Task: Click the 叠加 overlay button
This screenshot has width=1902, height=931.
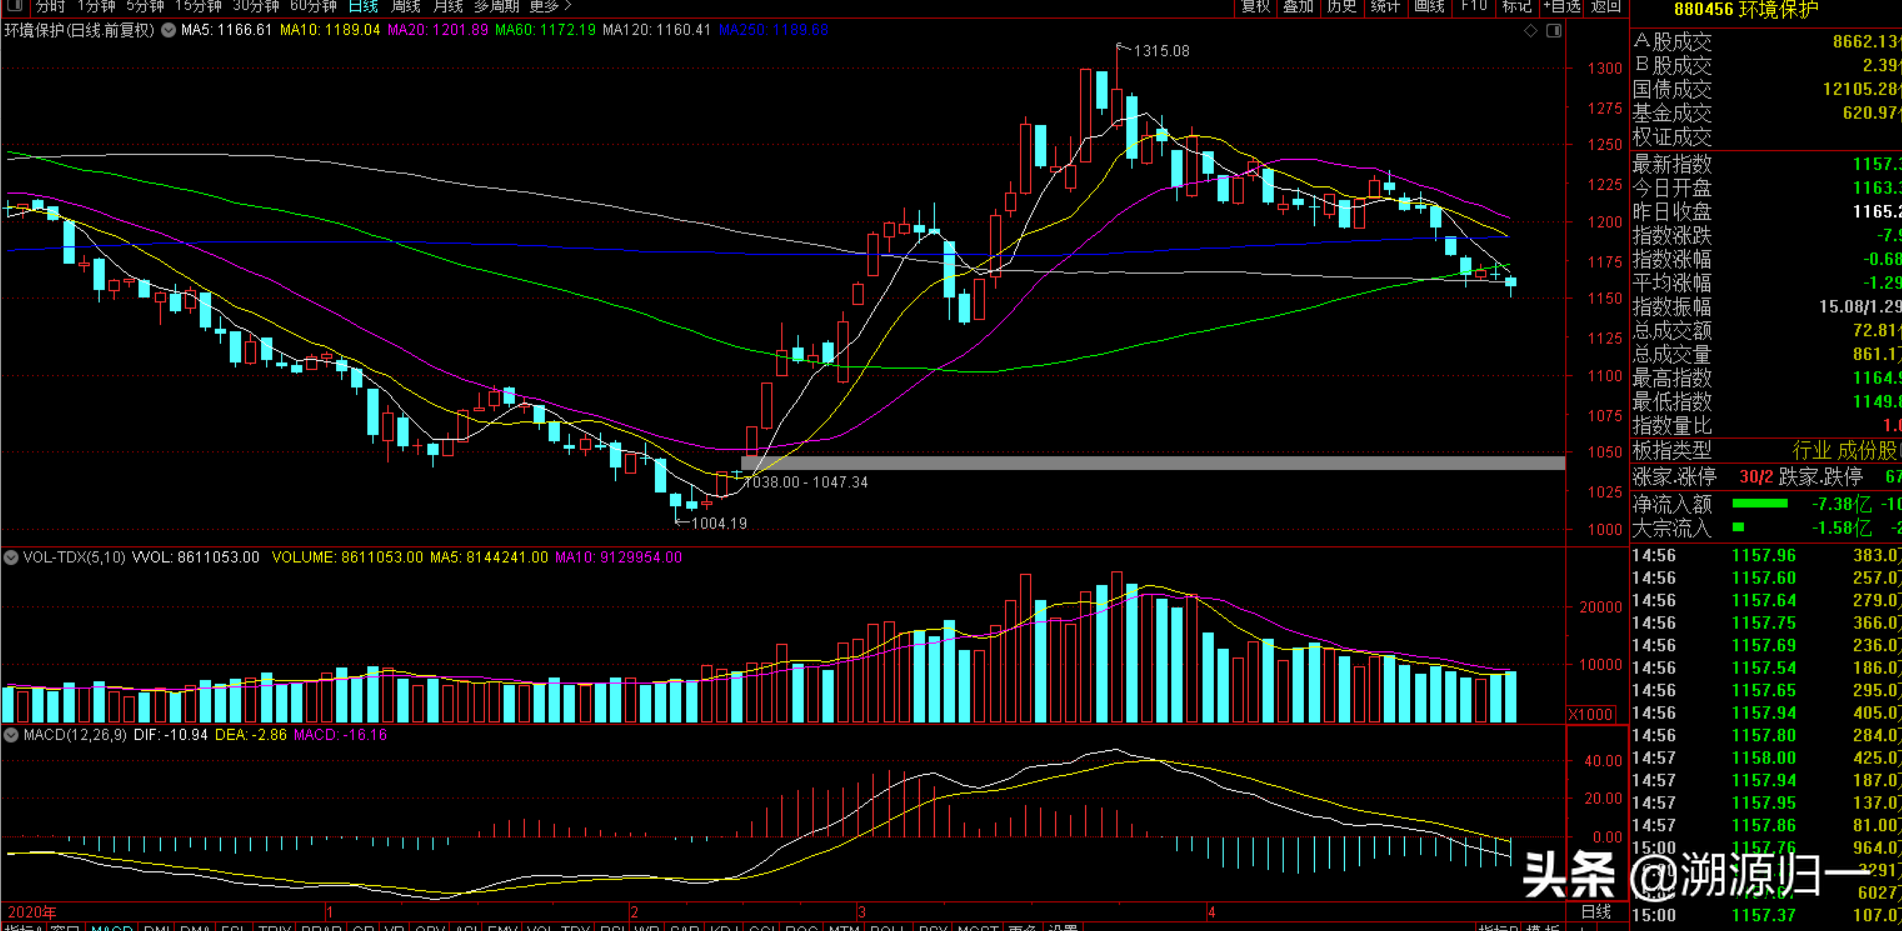Action: point(1298,6)
